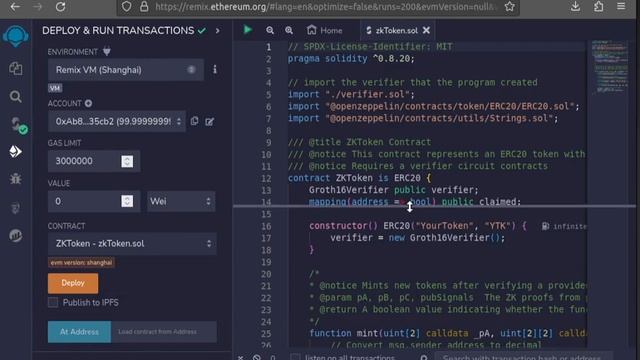The width and height of the screenshot is (640, 360).
Task: Click the padlock site info icon
Action: point(144,7)
